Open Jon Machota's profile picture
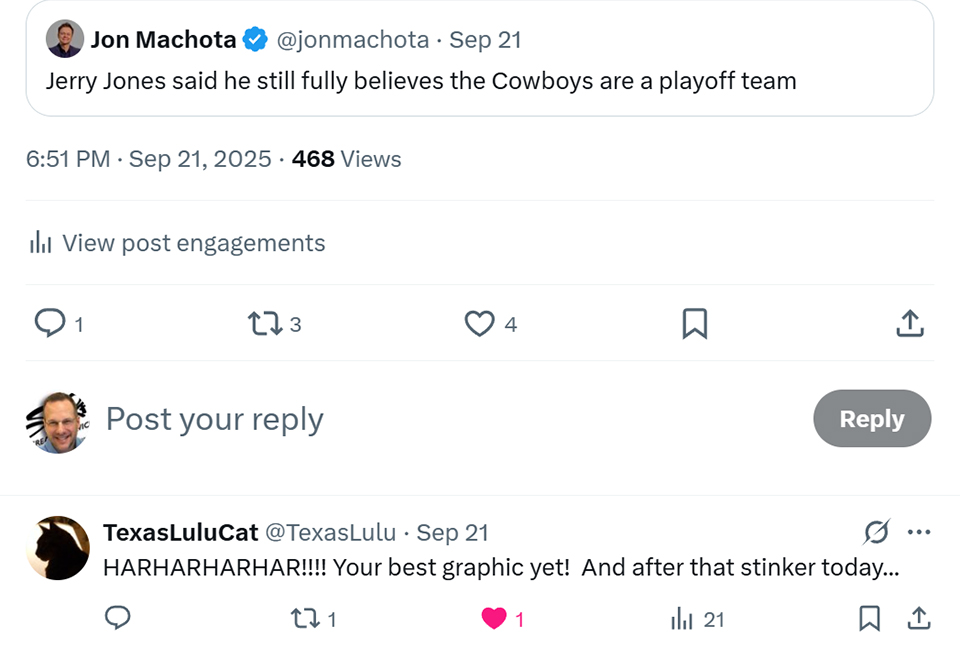This screenshot has width=960, height=658. pos(65,39)
